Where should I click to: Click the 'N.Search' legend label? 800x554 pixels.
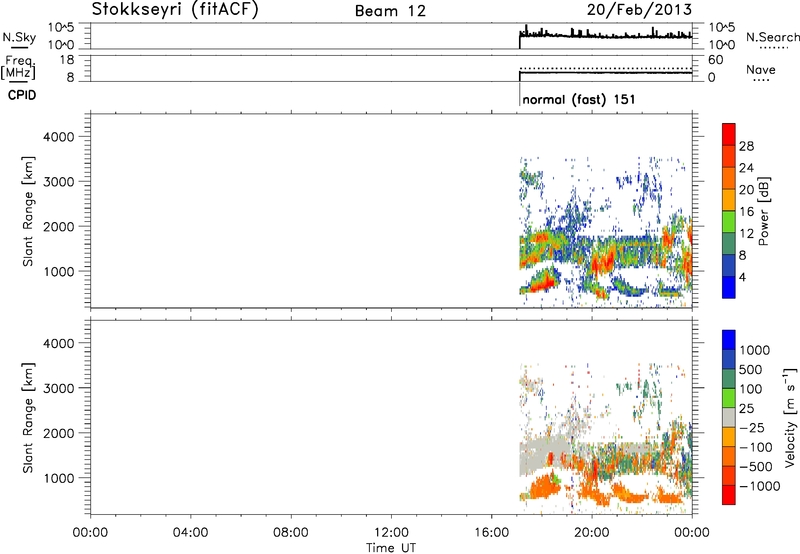(x=772, y=37)
